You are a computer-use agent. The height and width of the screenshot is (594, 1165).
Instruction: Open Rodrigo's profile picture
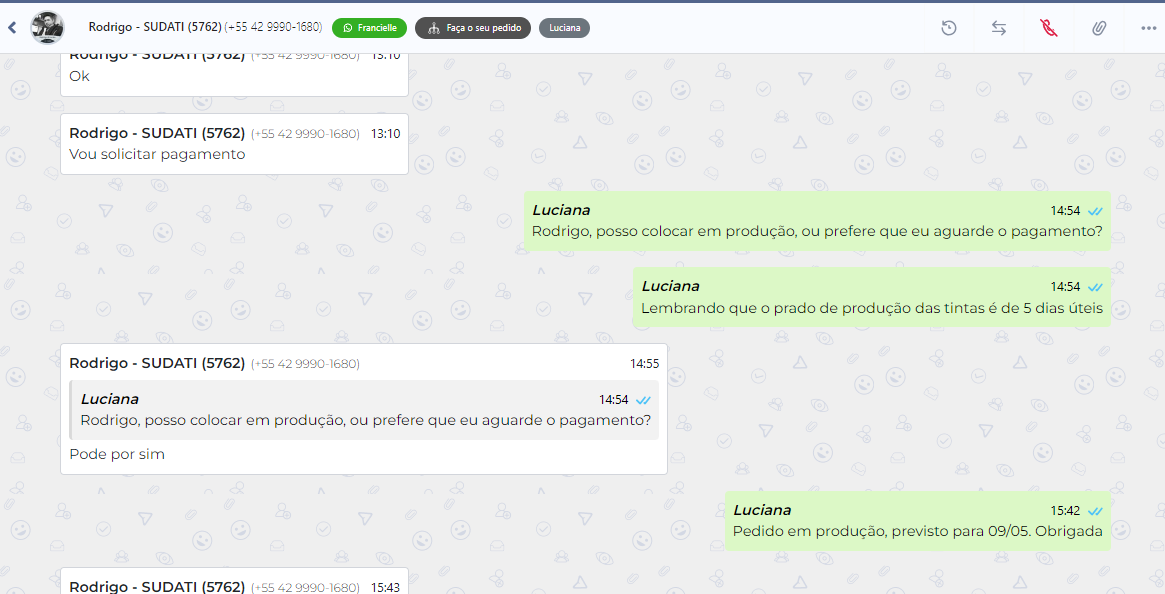[x=47, y=28]
